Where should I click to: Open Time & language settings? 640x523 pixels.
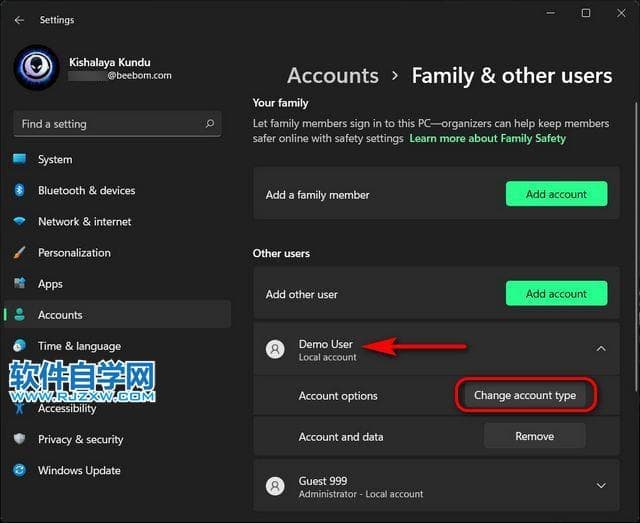(78, 346)
